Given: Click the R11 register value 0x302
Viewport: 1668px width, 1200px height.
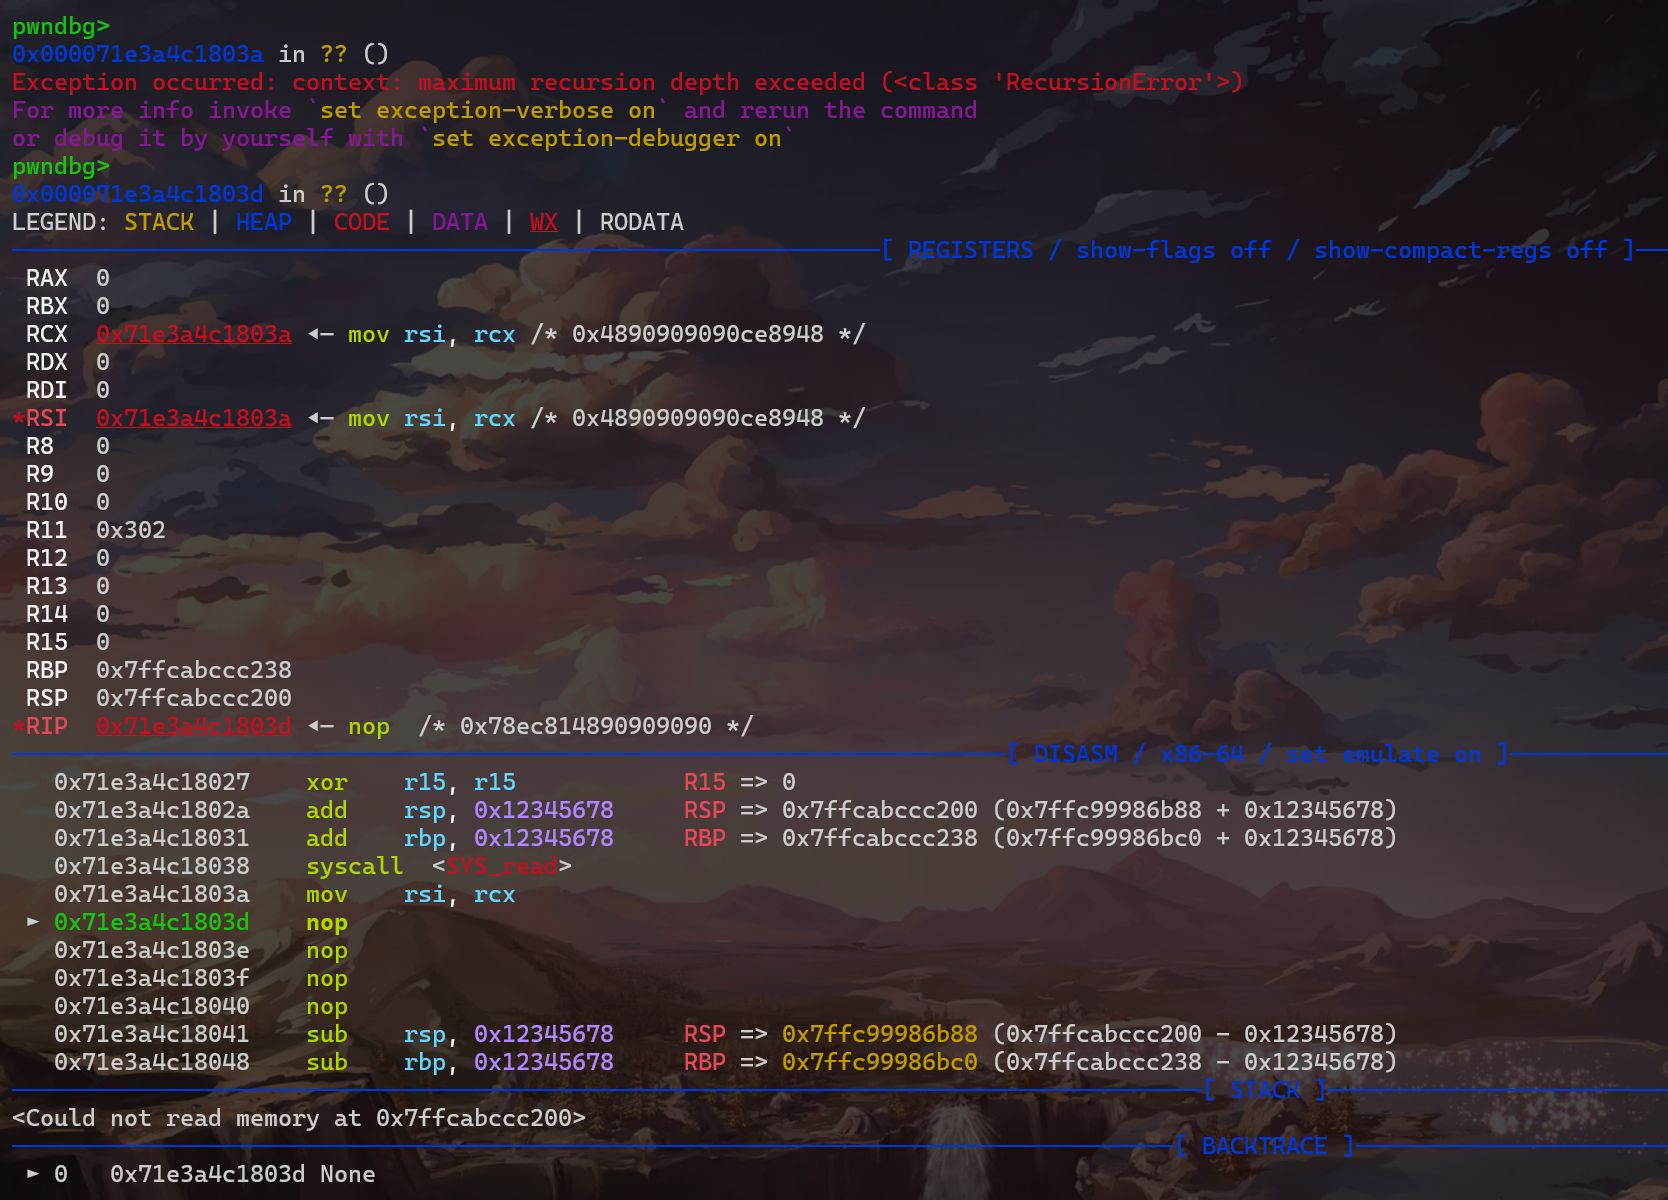Looking at the screenshot, I should [x=131, y=530].
